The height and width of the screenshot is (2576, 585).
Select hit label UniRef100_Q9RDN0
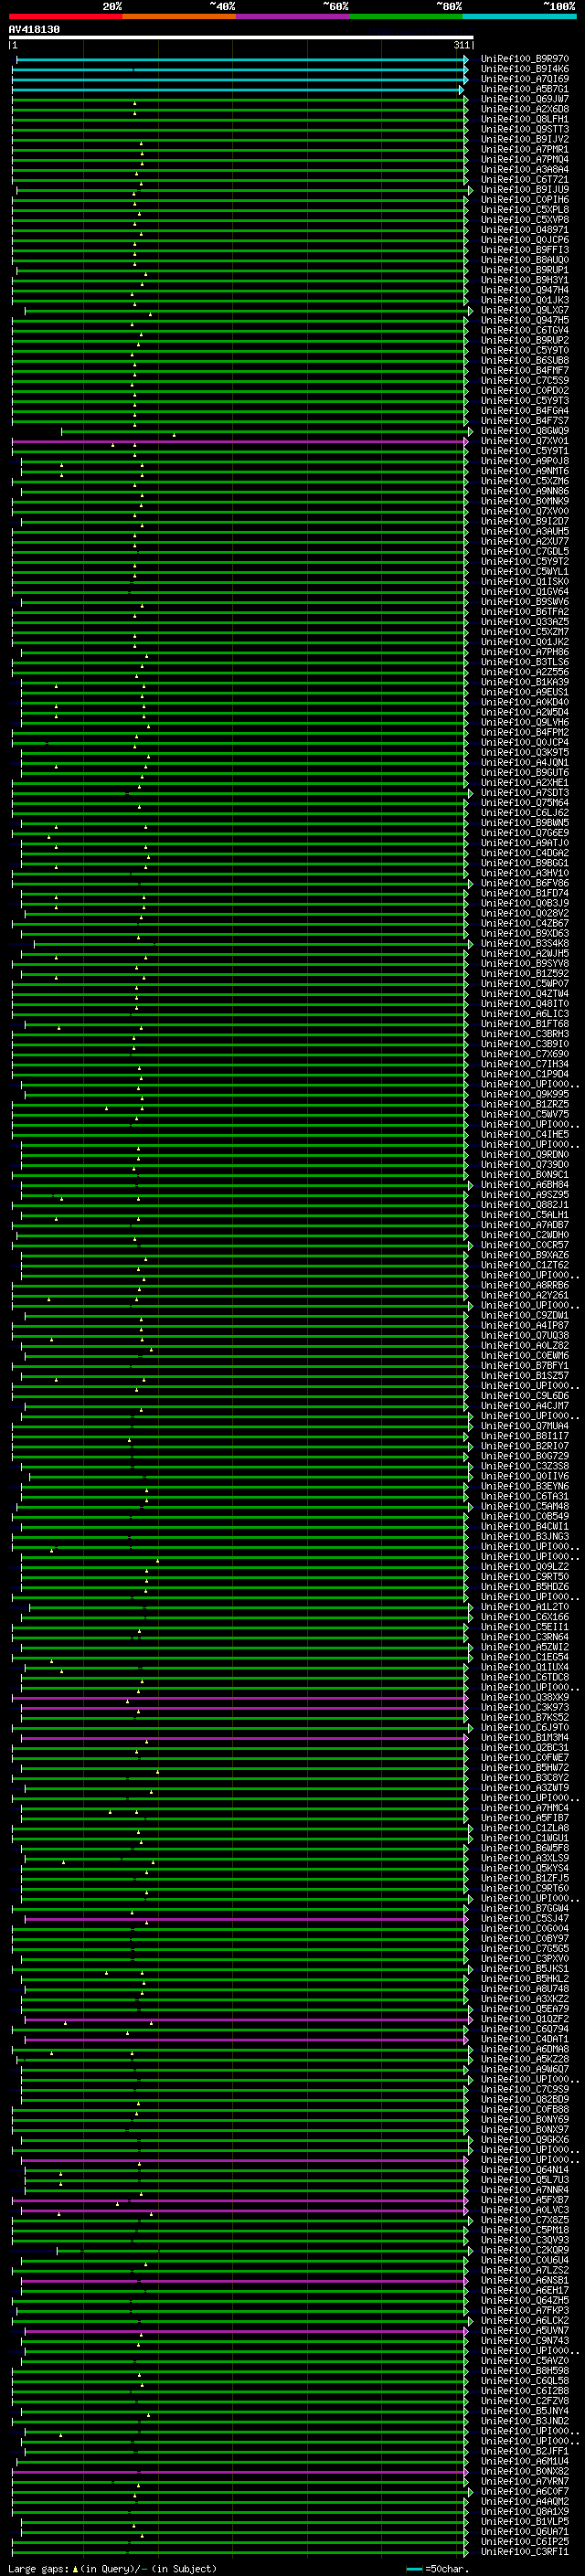(x=525, y=1155)
